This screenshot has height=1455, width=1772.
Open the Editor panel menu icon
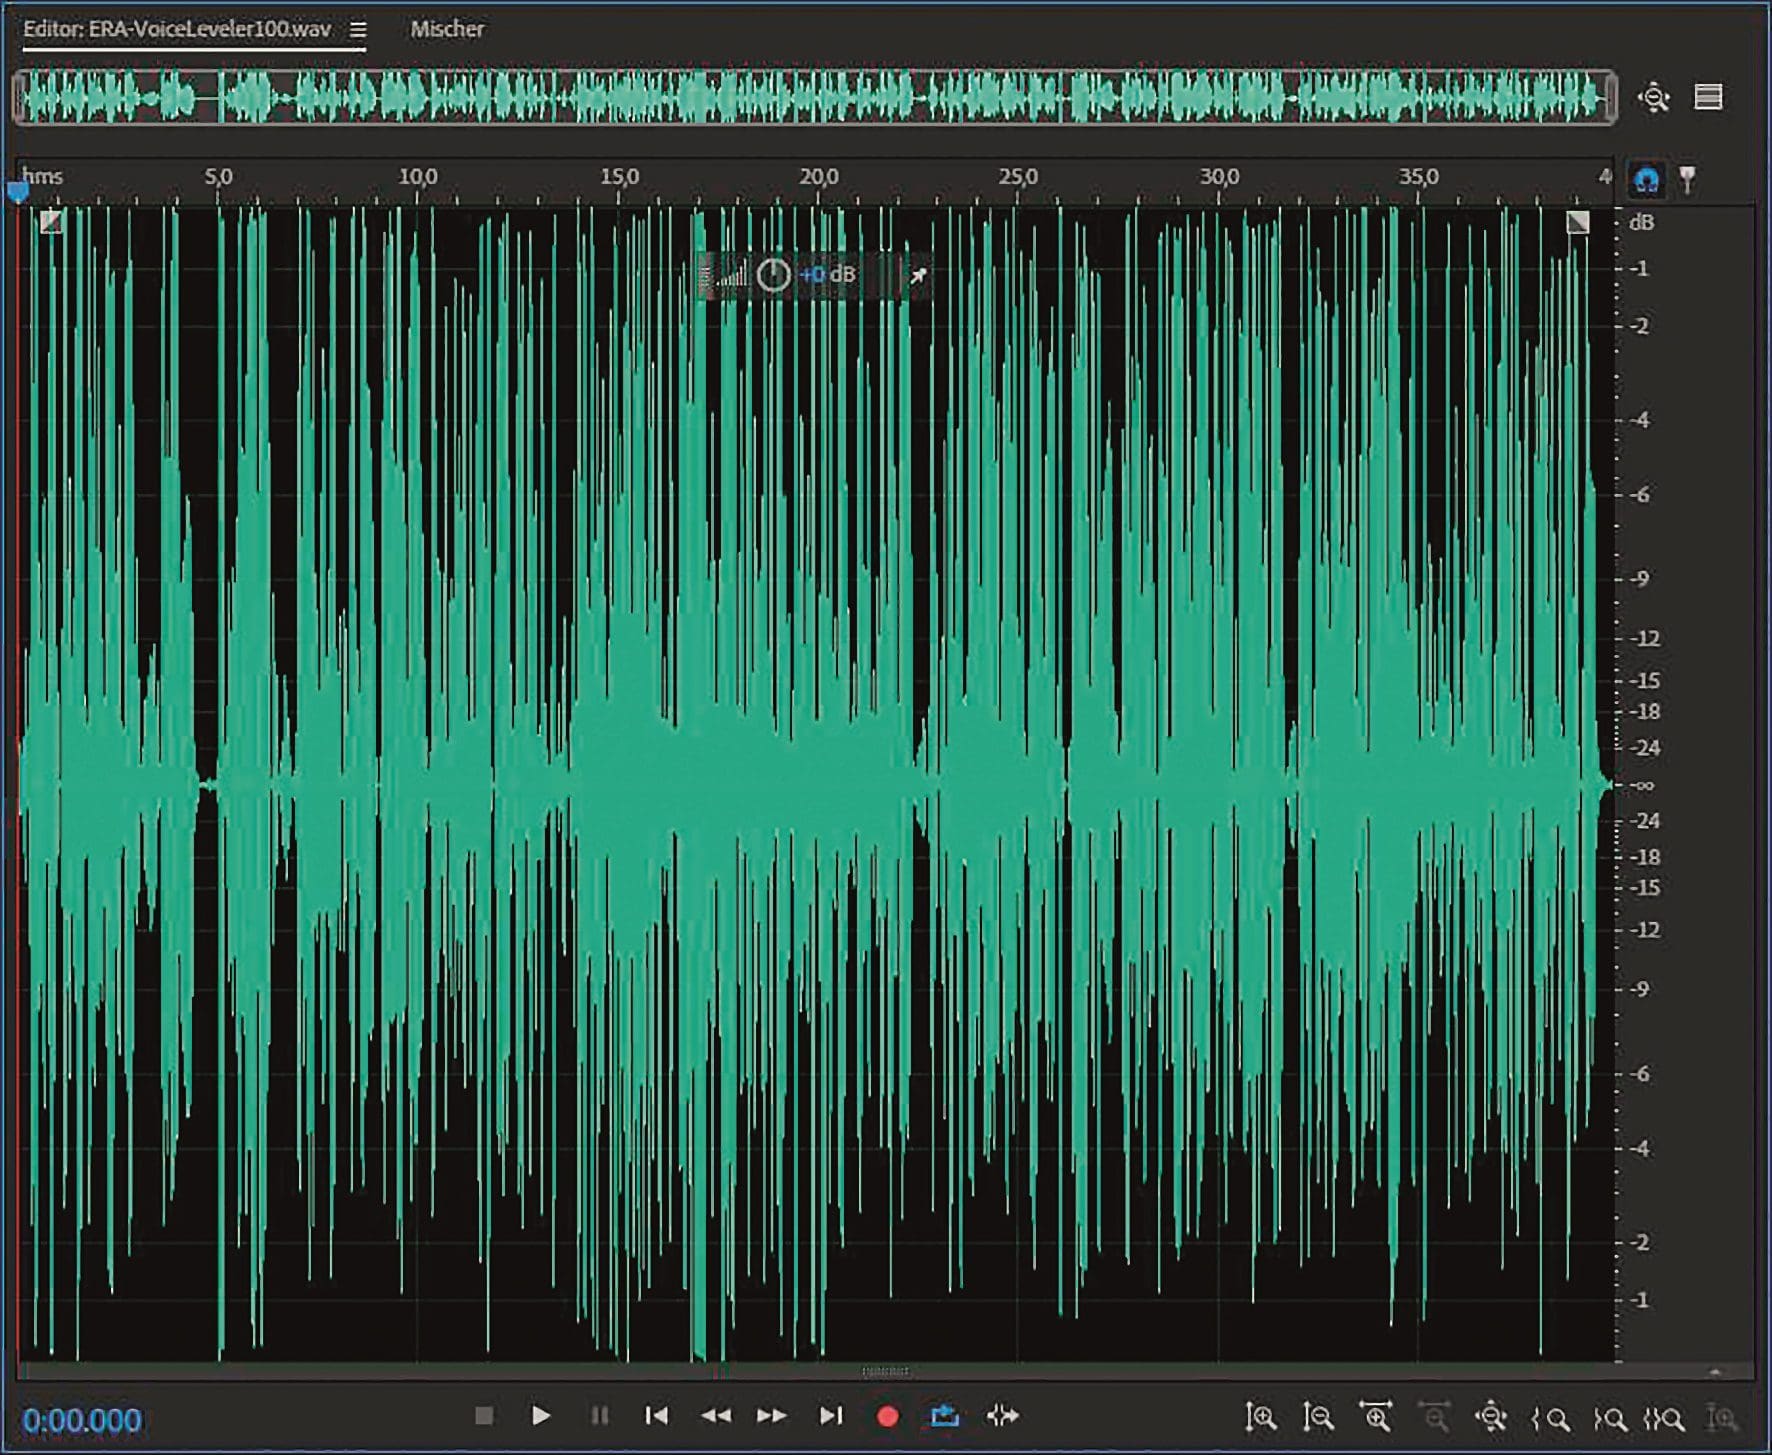click(x=358, y=30)
